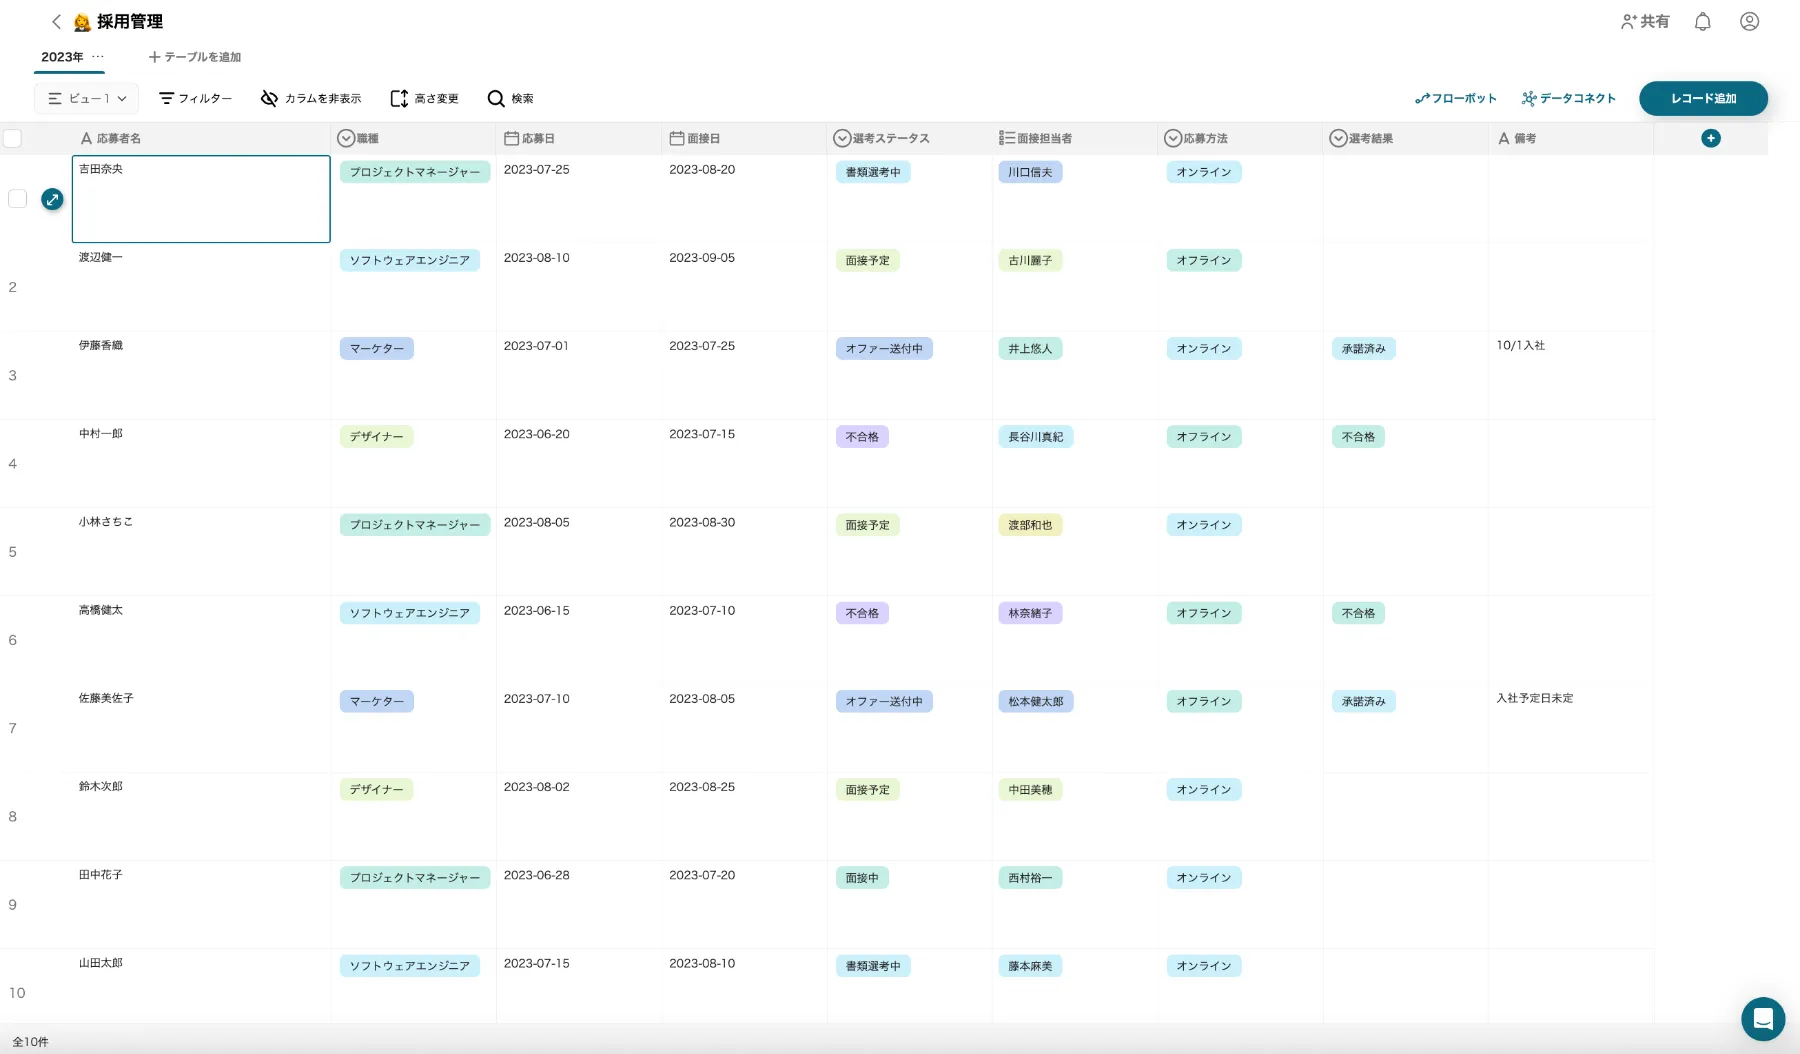Image resolution: width=1800 pixels, height=1054 pixels.
Task: Open the user account profile icon
Action: (1749, 22)
